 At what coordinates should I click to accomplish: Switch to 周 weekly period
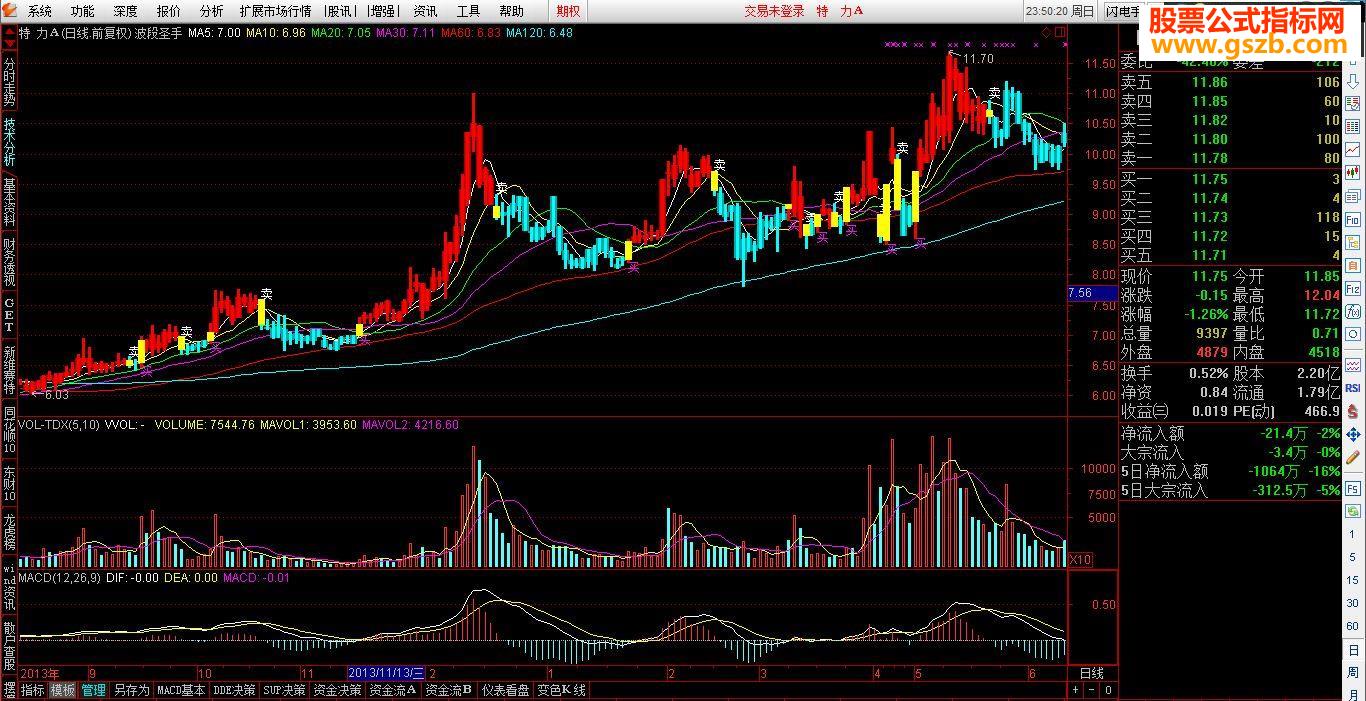(x=1352, y=673)
